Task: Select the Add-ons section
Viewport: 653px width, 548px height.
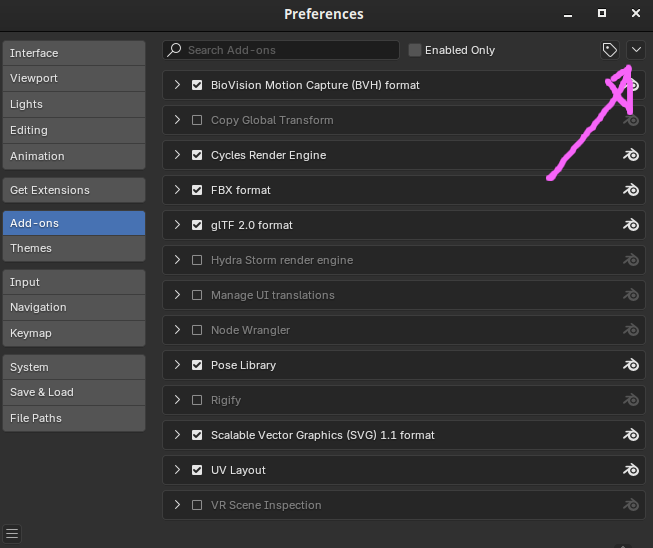Action: 74,223
